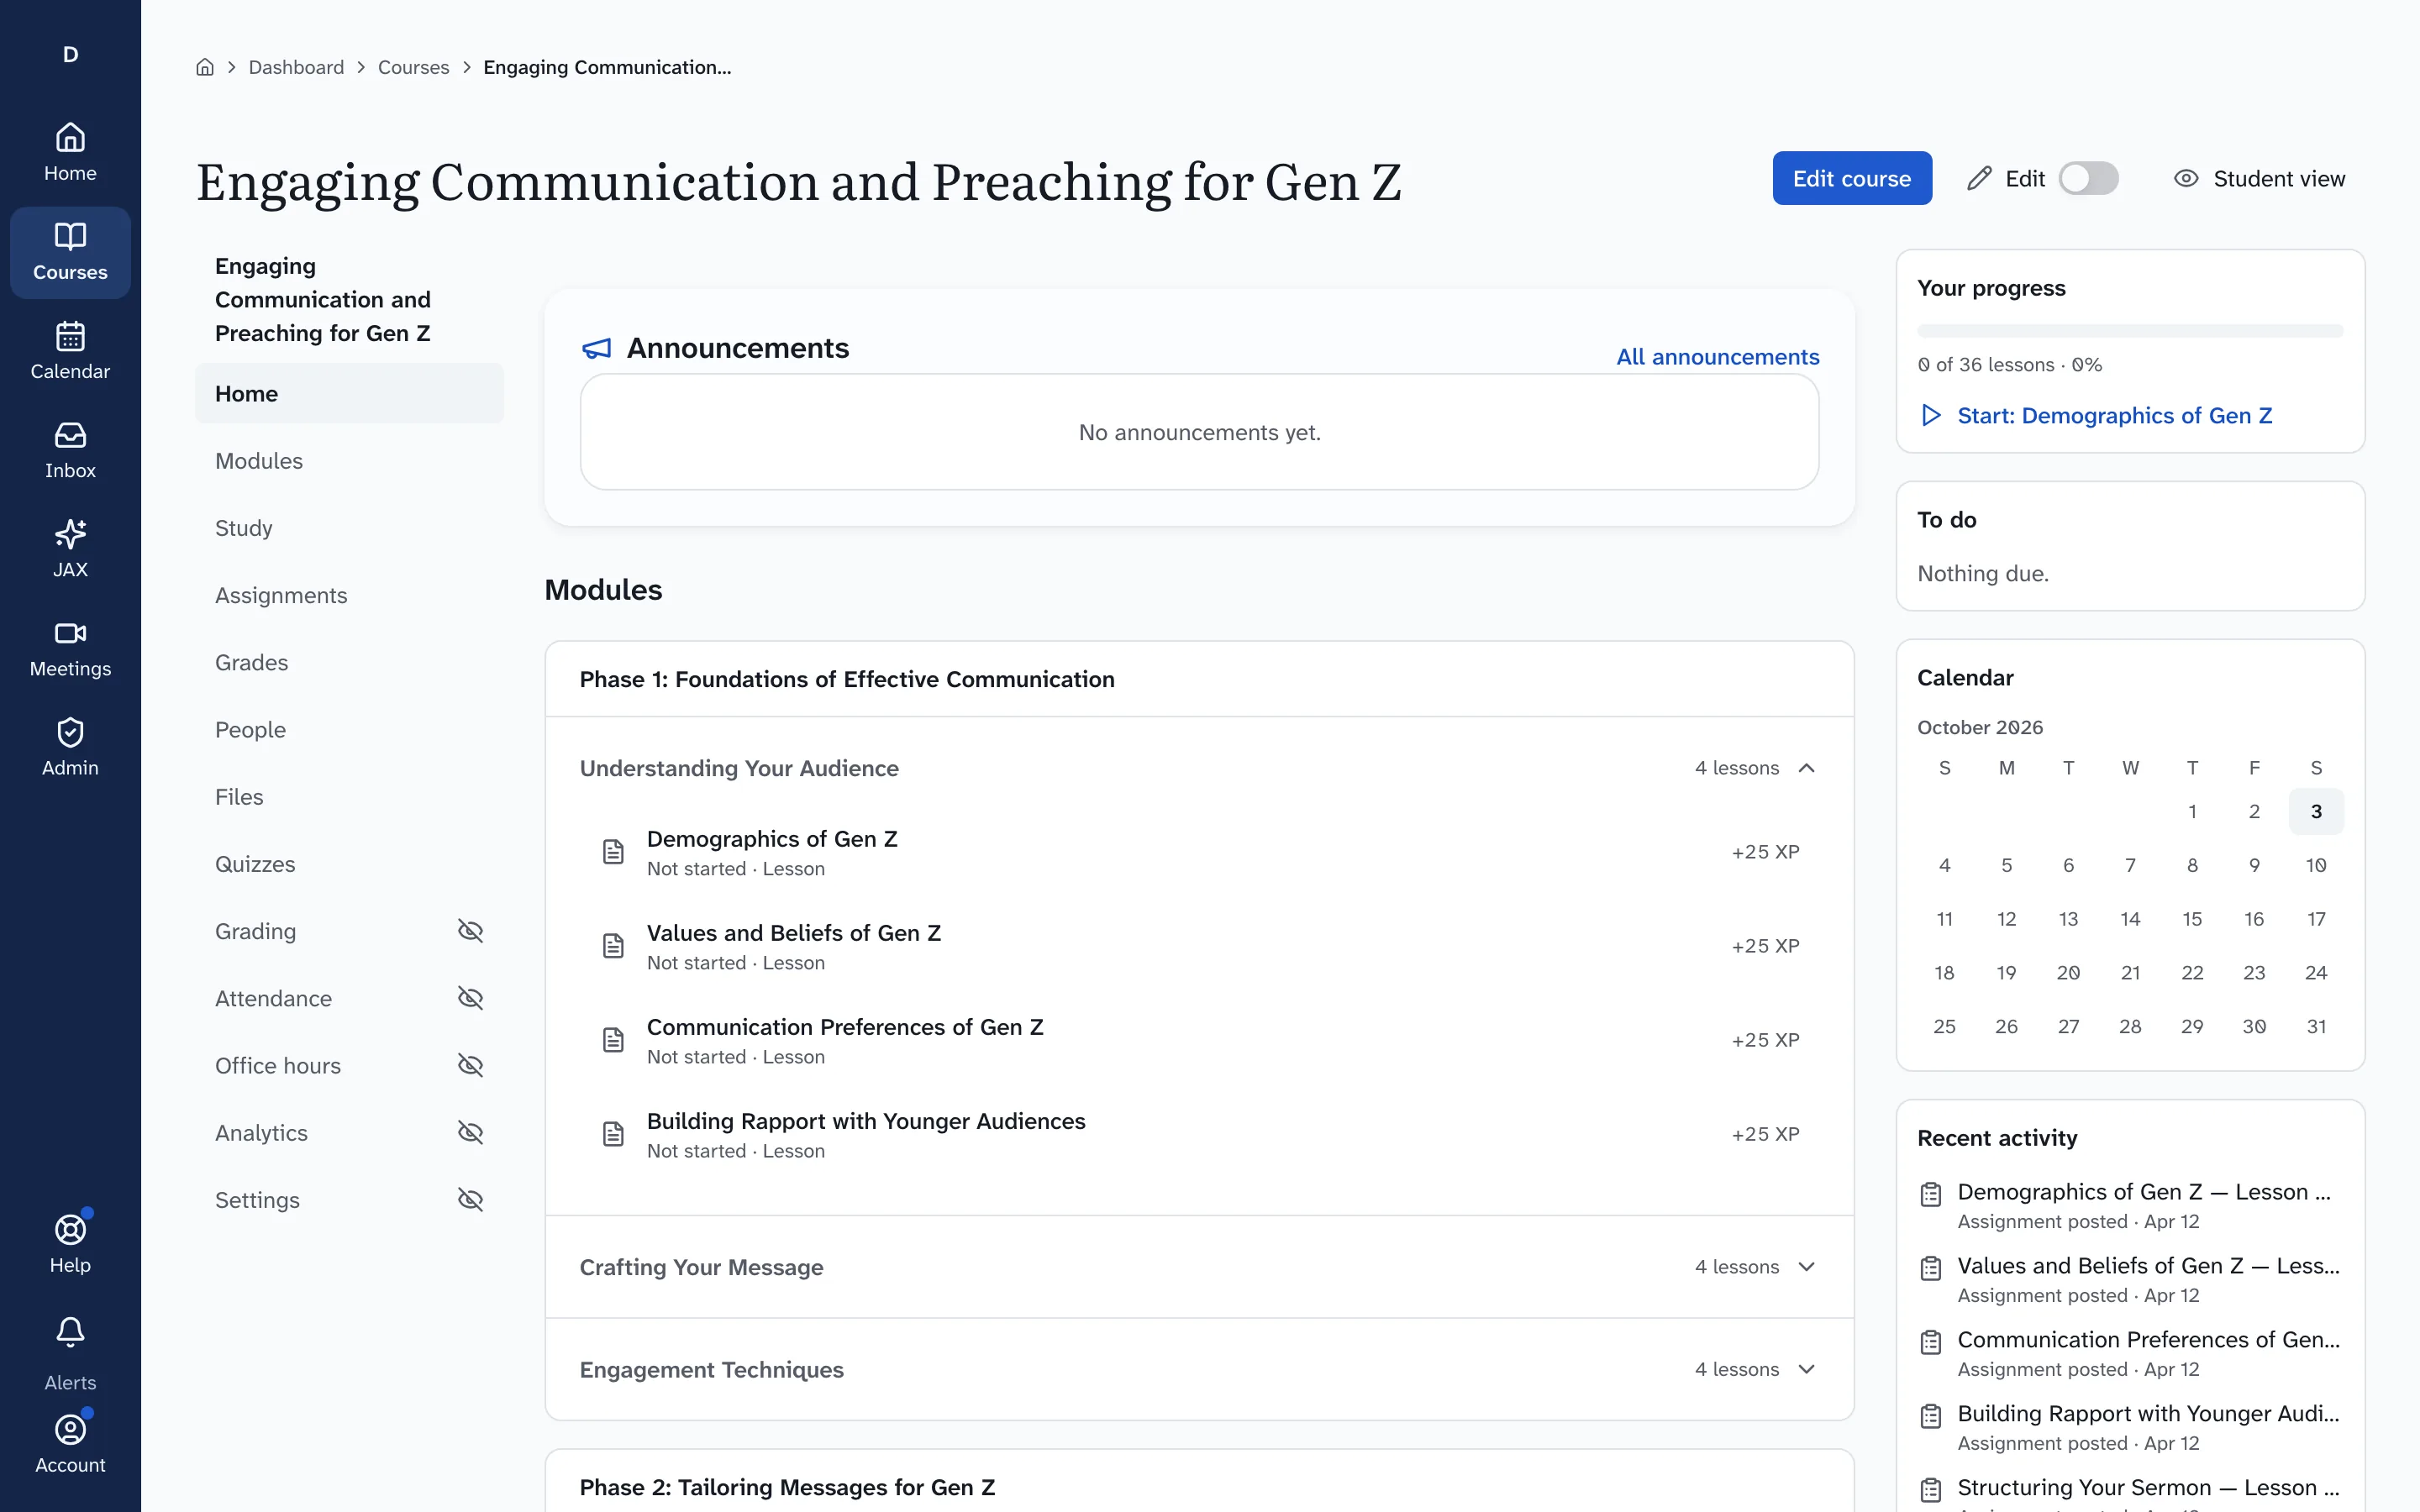
Task: Toggle visibility of the Settings nav item
Action: 470,1199
